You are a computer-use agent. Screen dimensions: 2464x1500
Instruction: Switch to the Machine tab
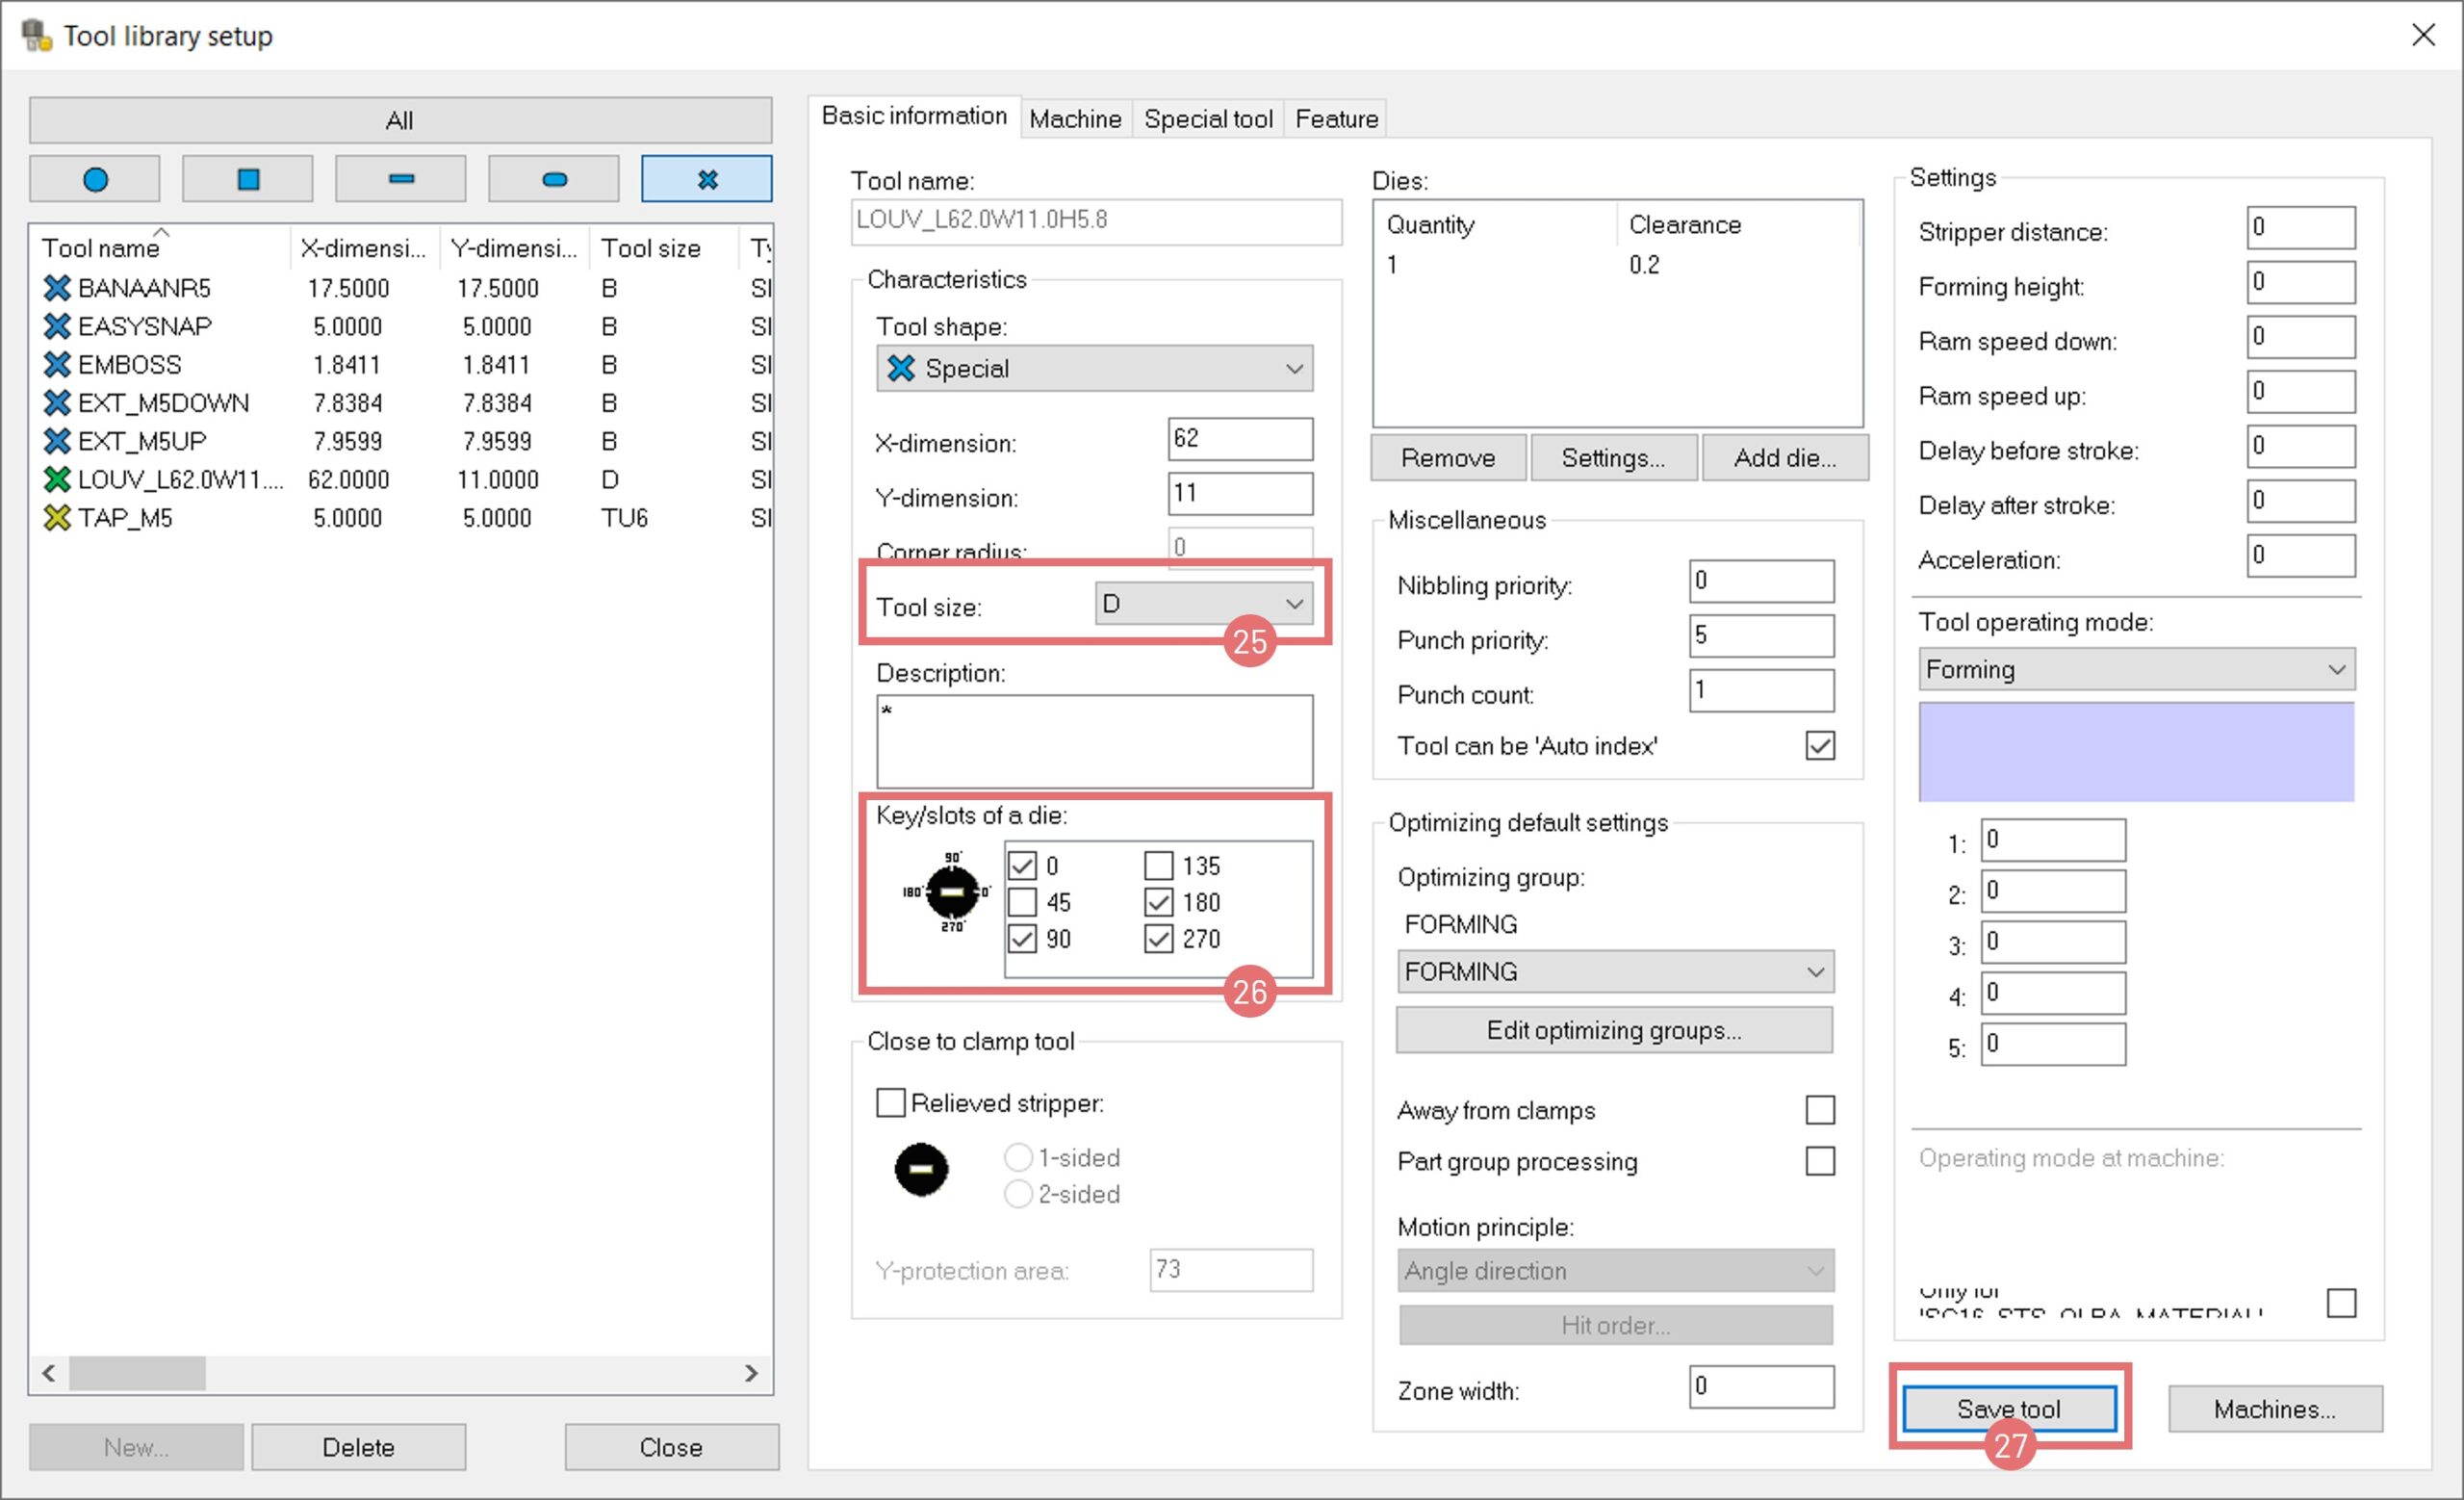coord(1075,119)
